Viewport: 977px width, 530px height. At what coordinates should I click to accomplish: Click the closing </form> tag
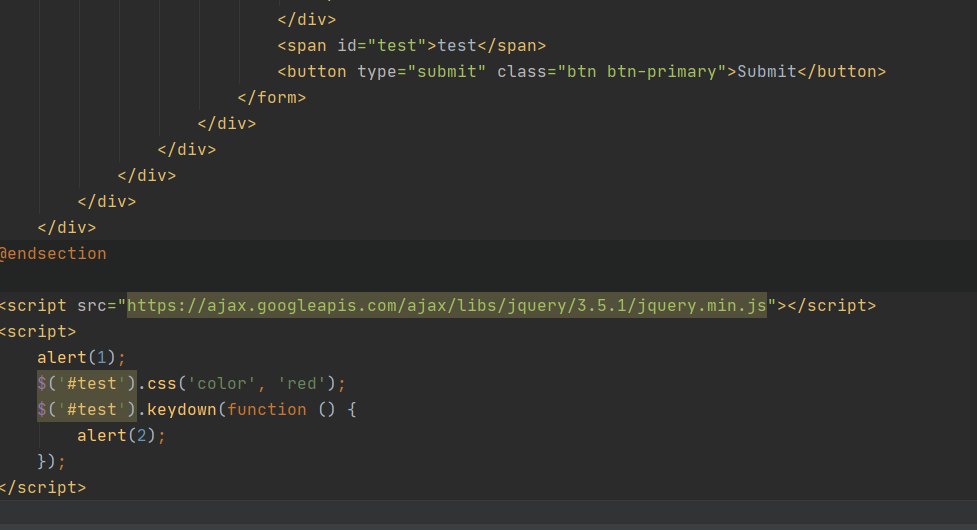click(x=272, y=98)
